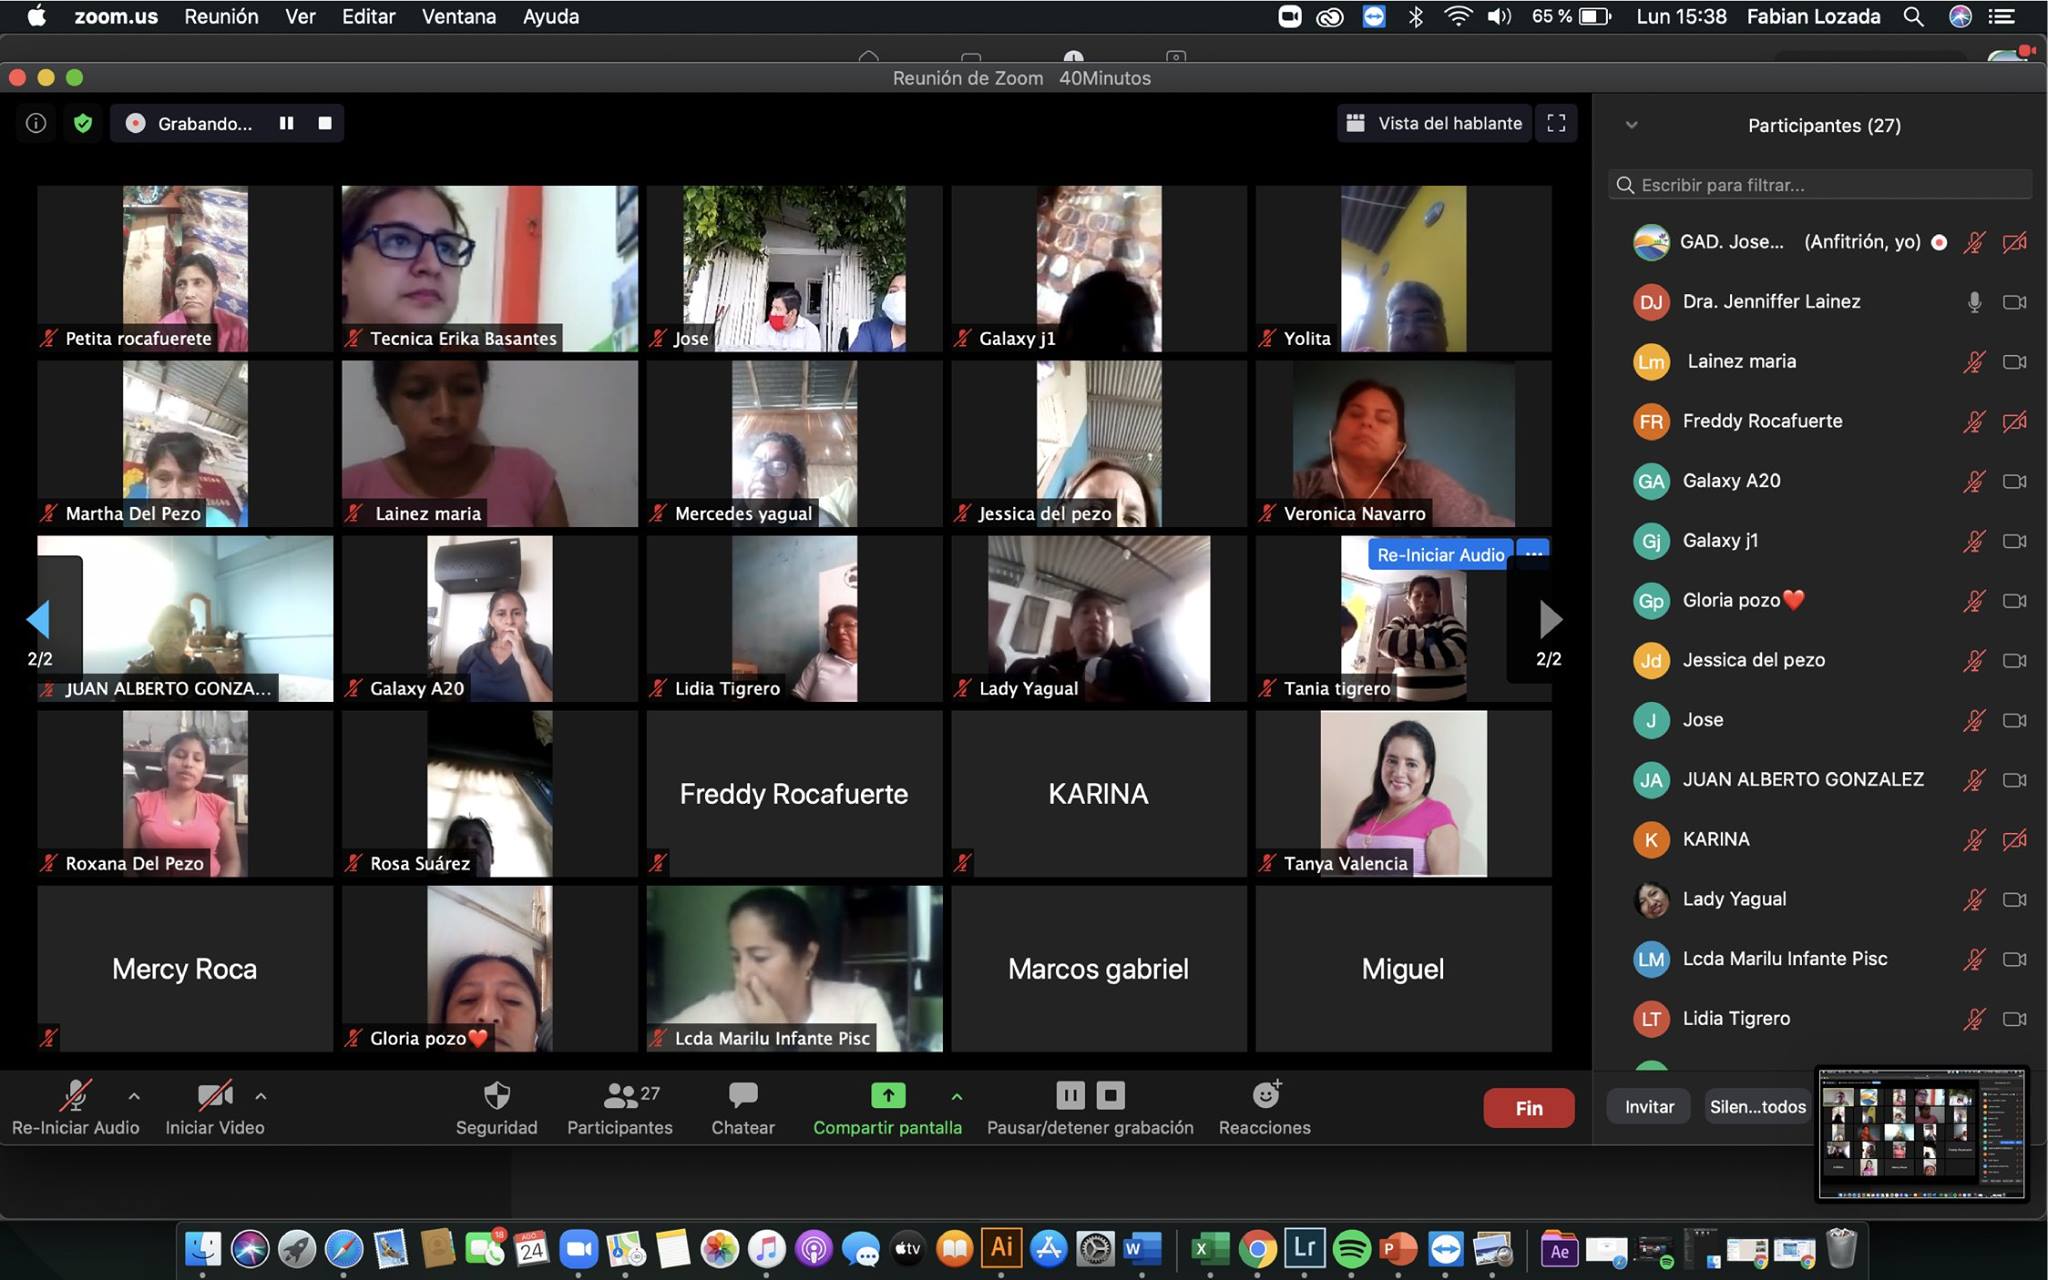Image resolution: width=2048 pixels, height=1280 pixels.
Task: Toggle Re-Iniciar Audio microphone in toolbar
Action: pos(76,1097)
